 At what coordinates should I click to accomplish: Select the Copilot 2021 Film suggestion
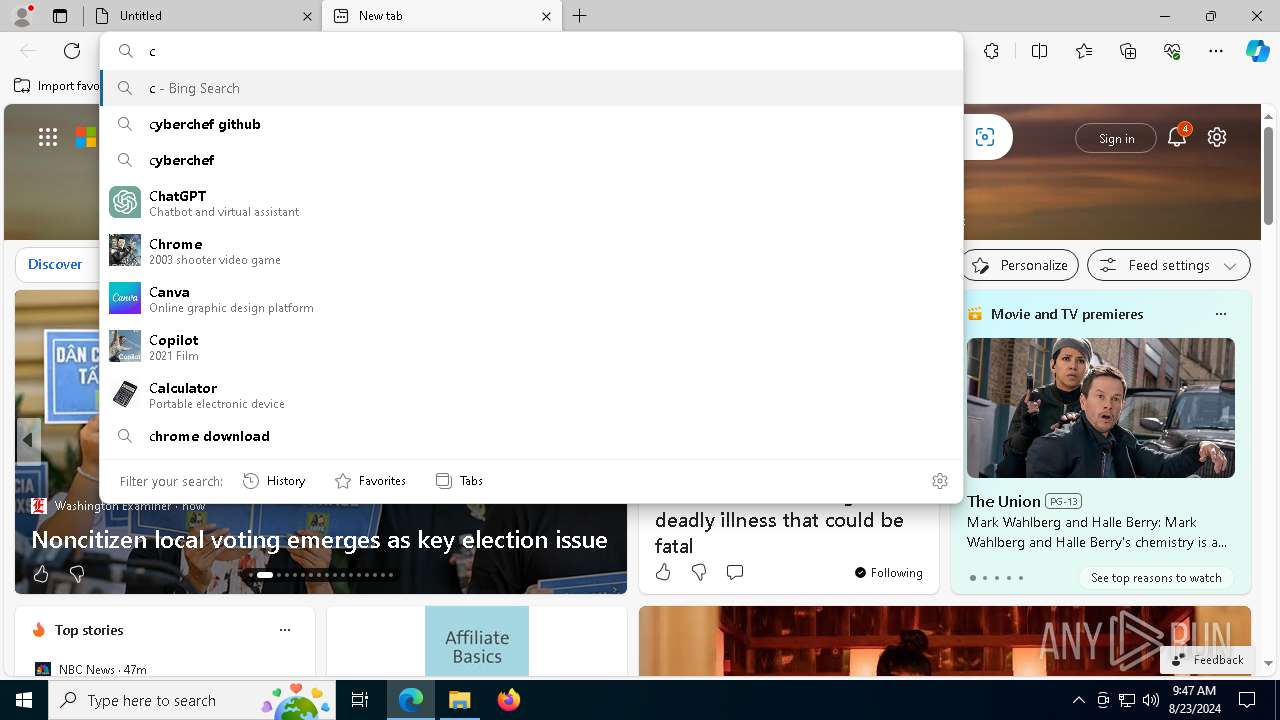pyautogui.click(x=531, y=346)
